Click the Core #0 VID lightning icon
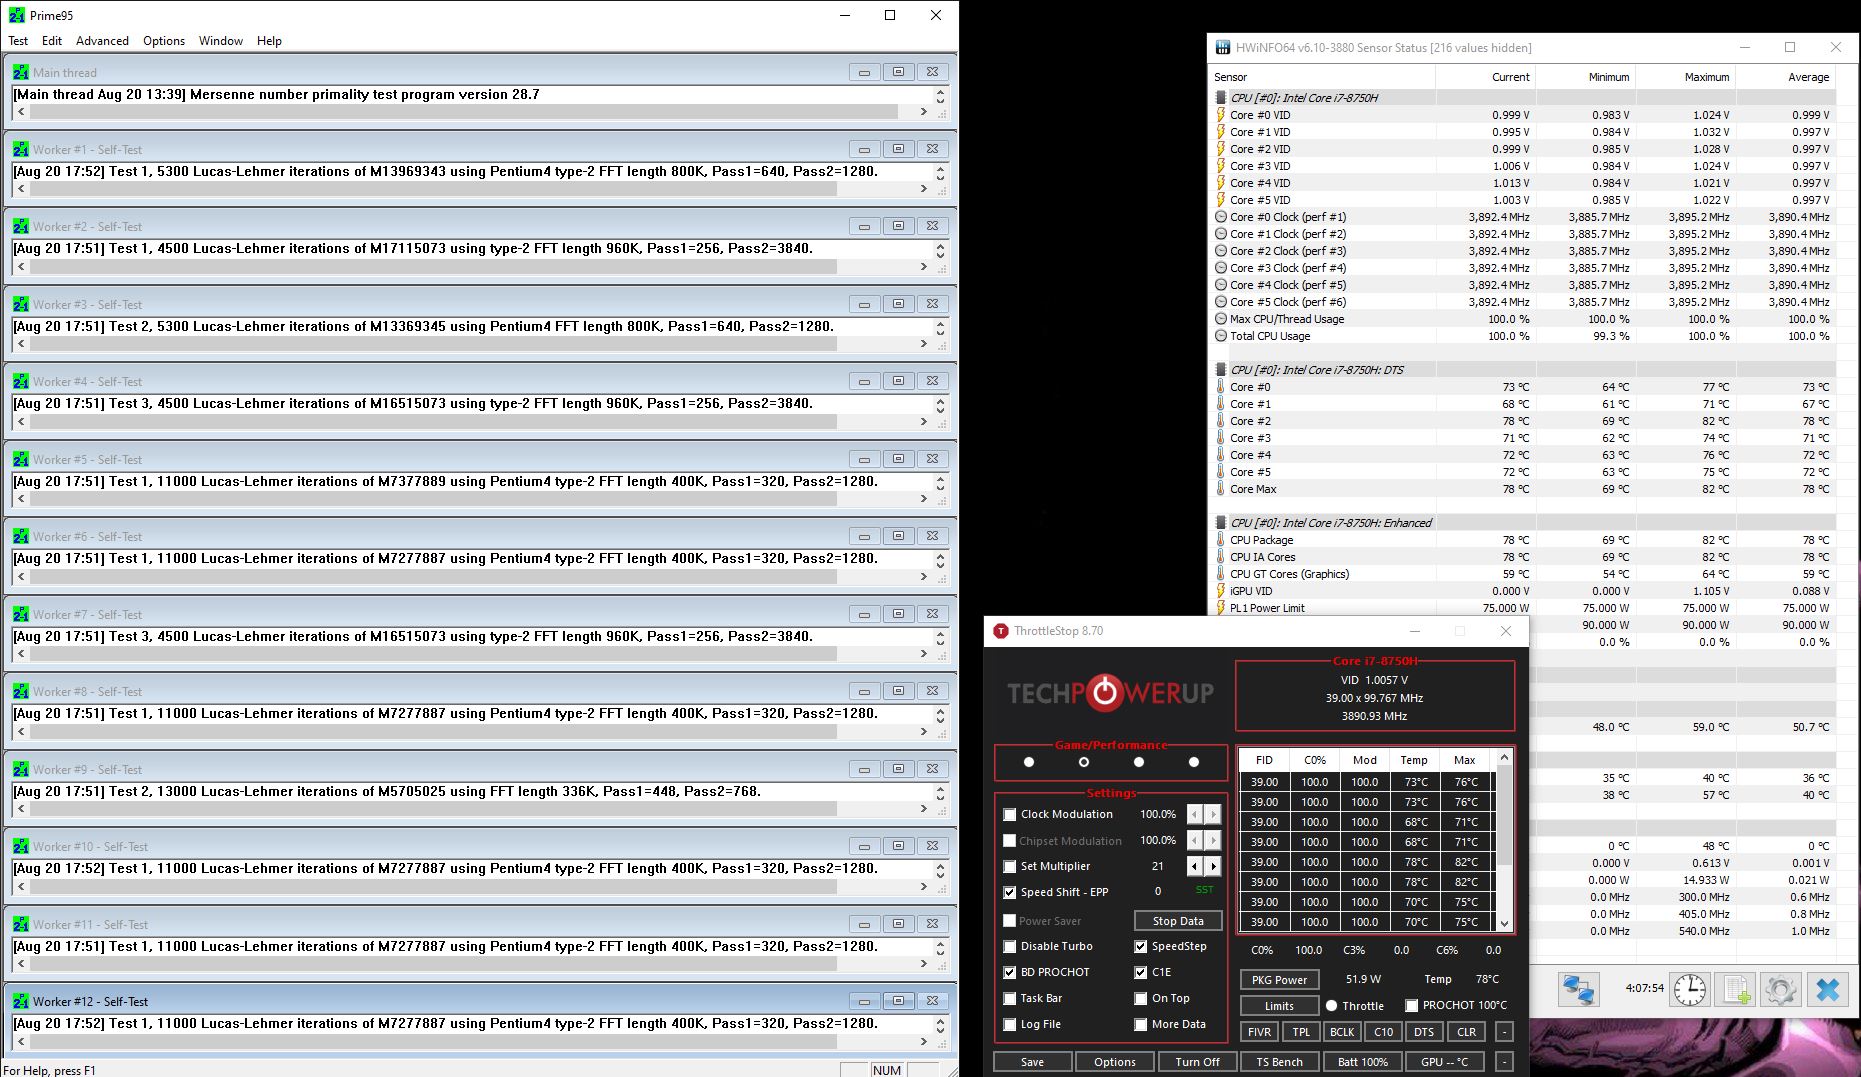 [x=1221, y=115]
